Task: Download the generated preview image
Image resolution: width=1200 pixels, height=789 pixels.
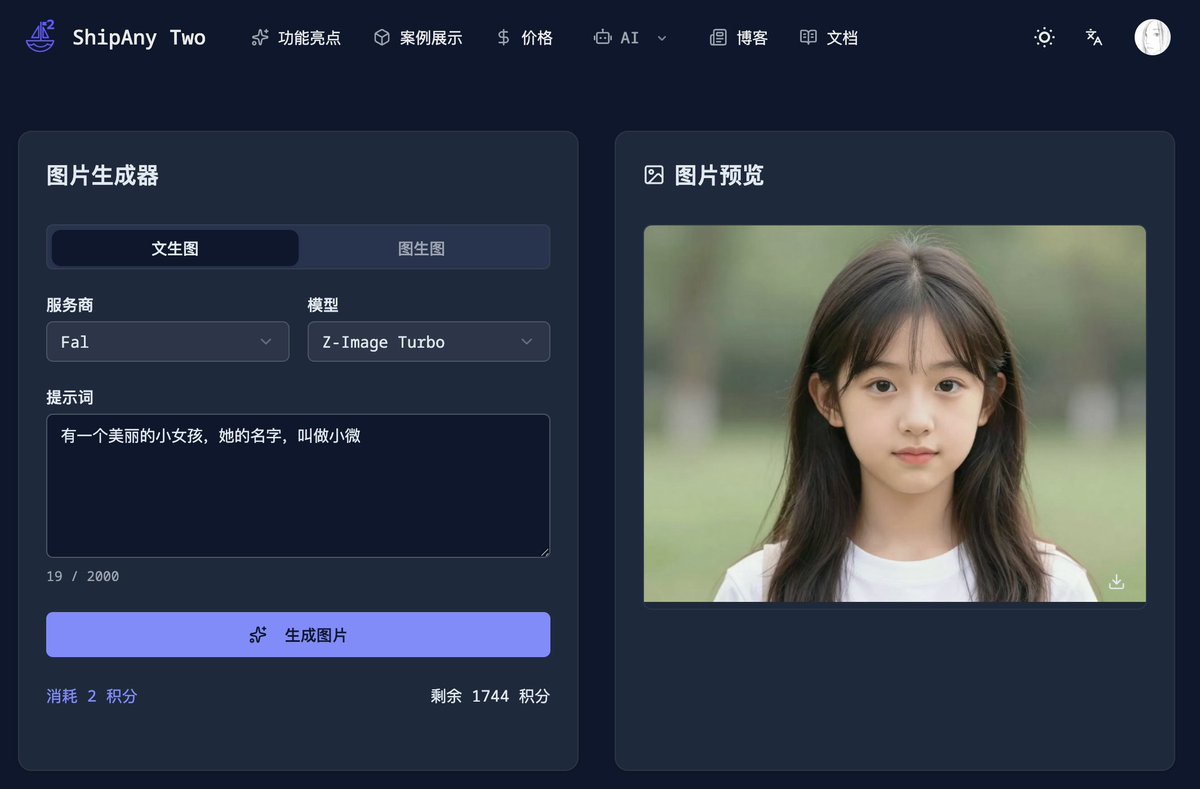Action: point(1117,582)
